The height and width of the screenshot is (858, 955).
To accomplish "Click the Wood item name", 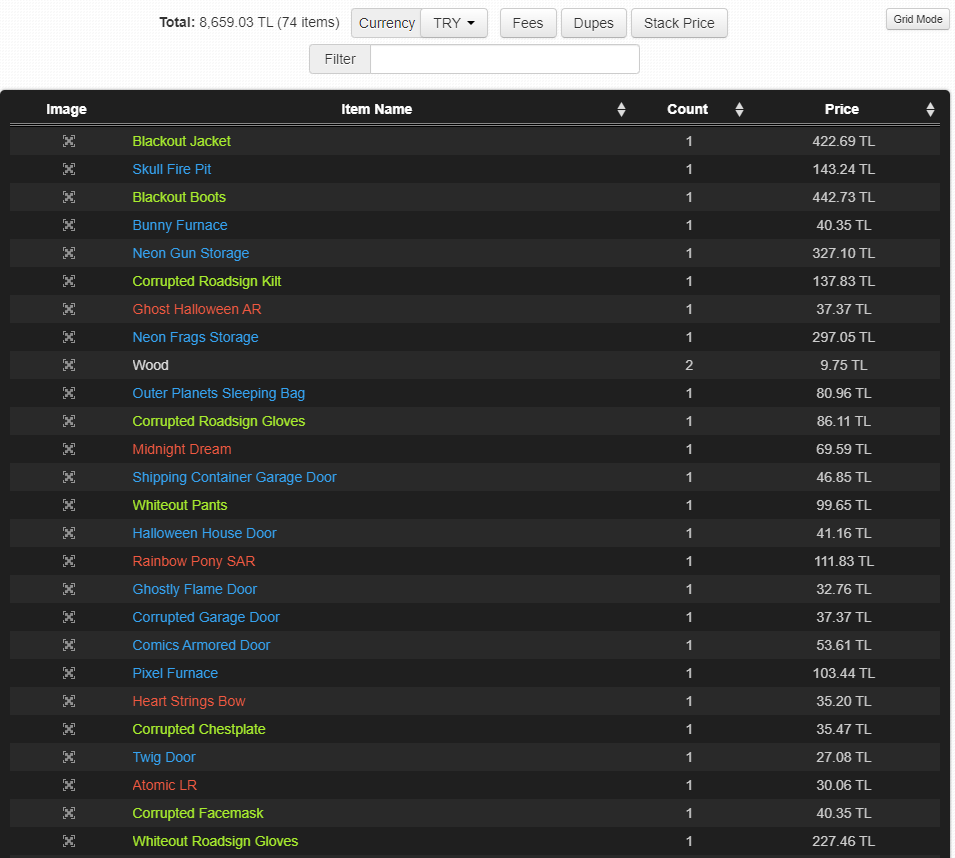I will 150,365.
